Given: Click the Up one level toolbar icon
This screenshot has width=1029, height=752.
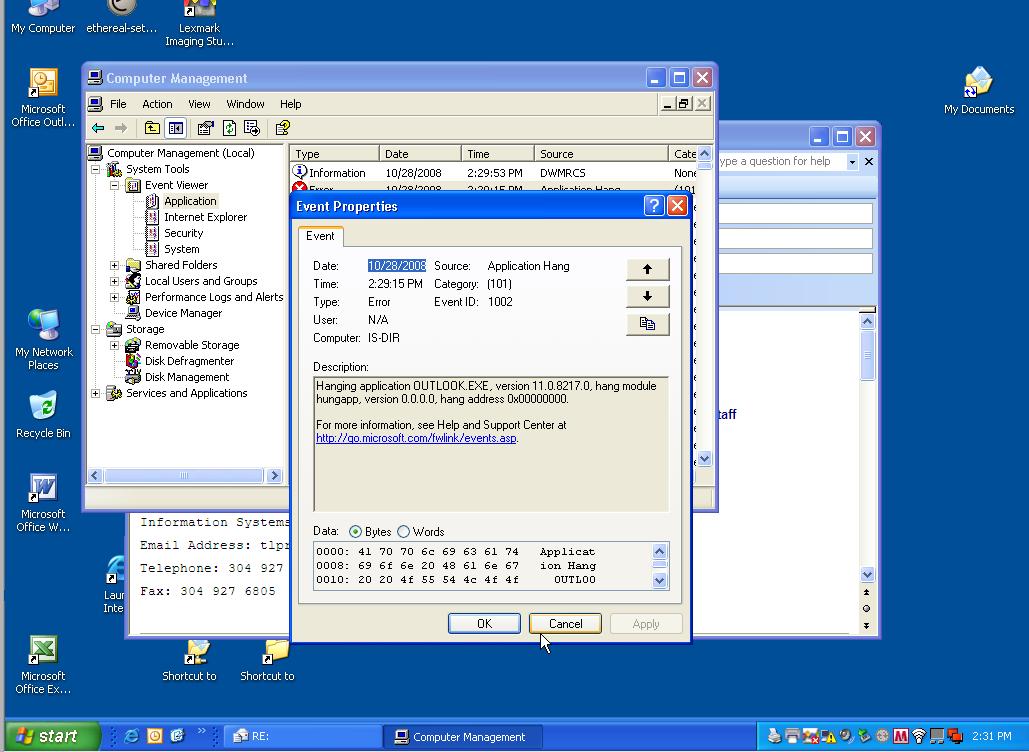Looking at the screenshot, I should [152, 128].
